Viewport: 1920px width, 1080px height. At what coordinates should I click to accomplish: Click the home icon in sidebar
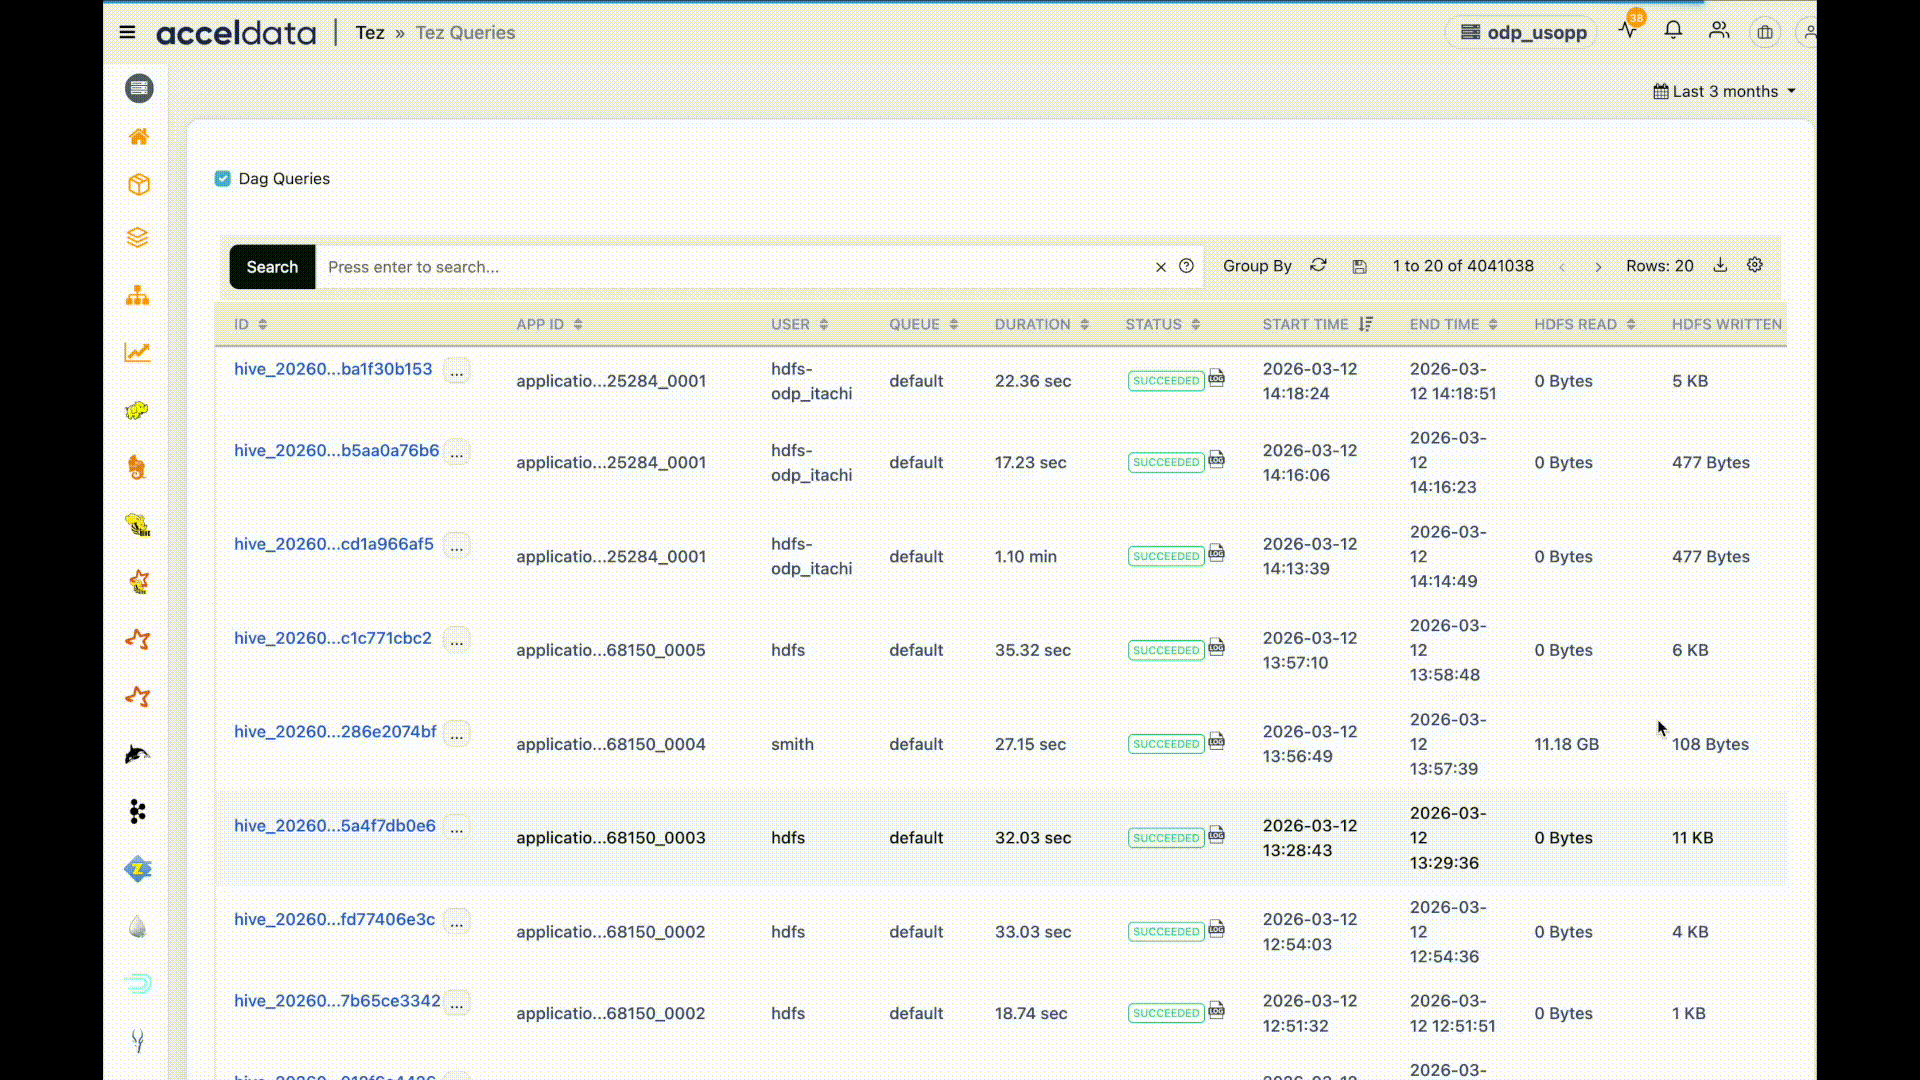click(139, 136)
